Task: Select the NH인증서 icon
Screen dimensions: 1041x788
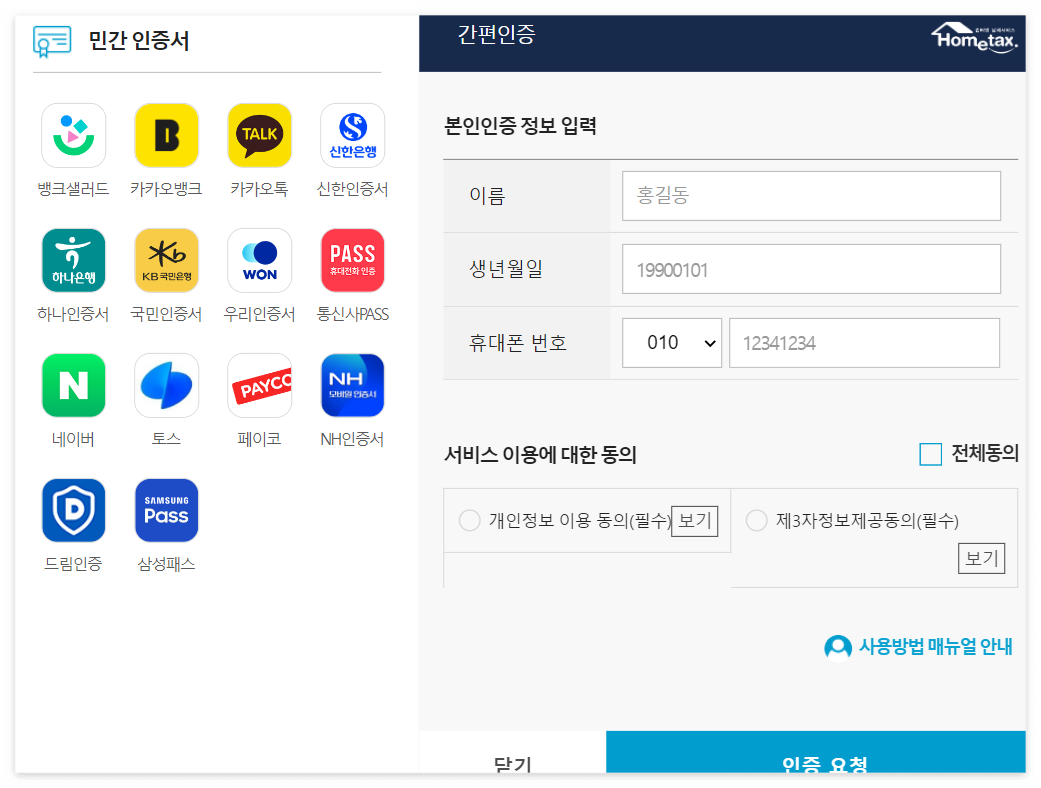Action: tap(353, 385)
